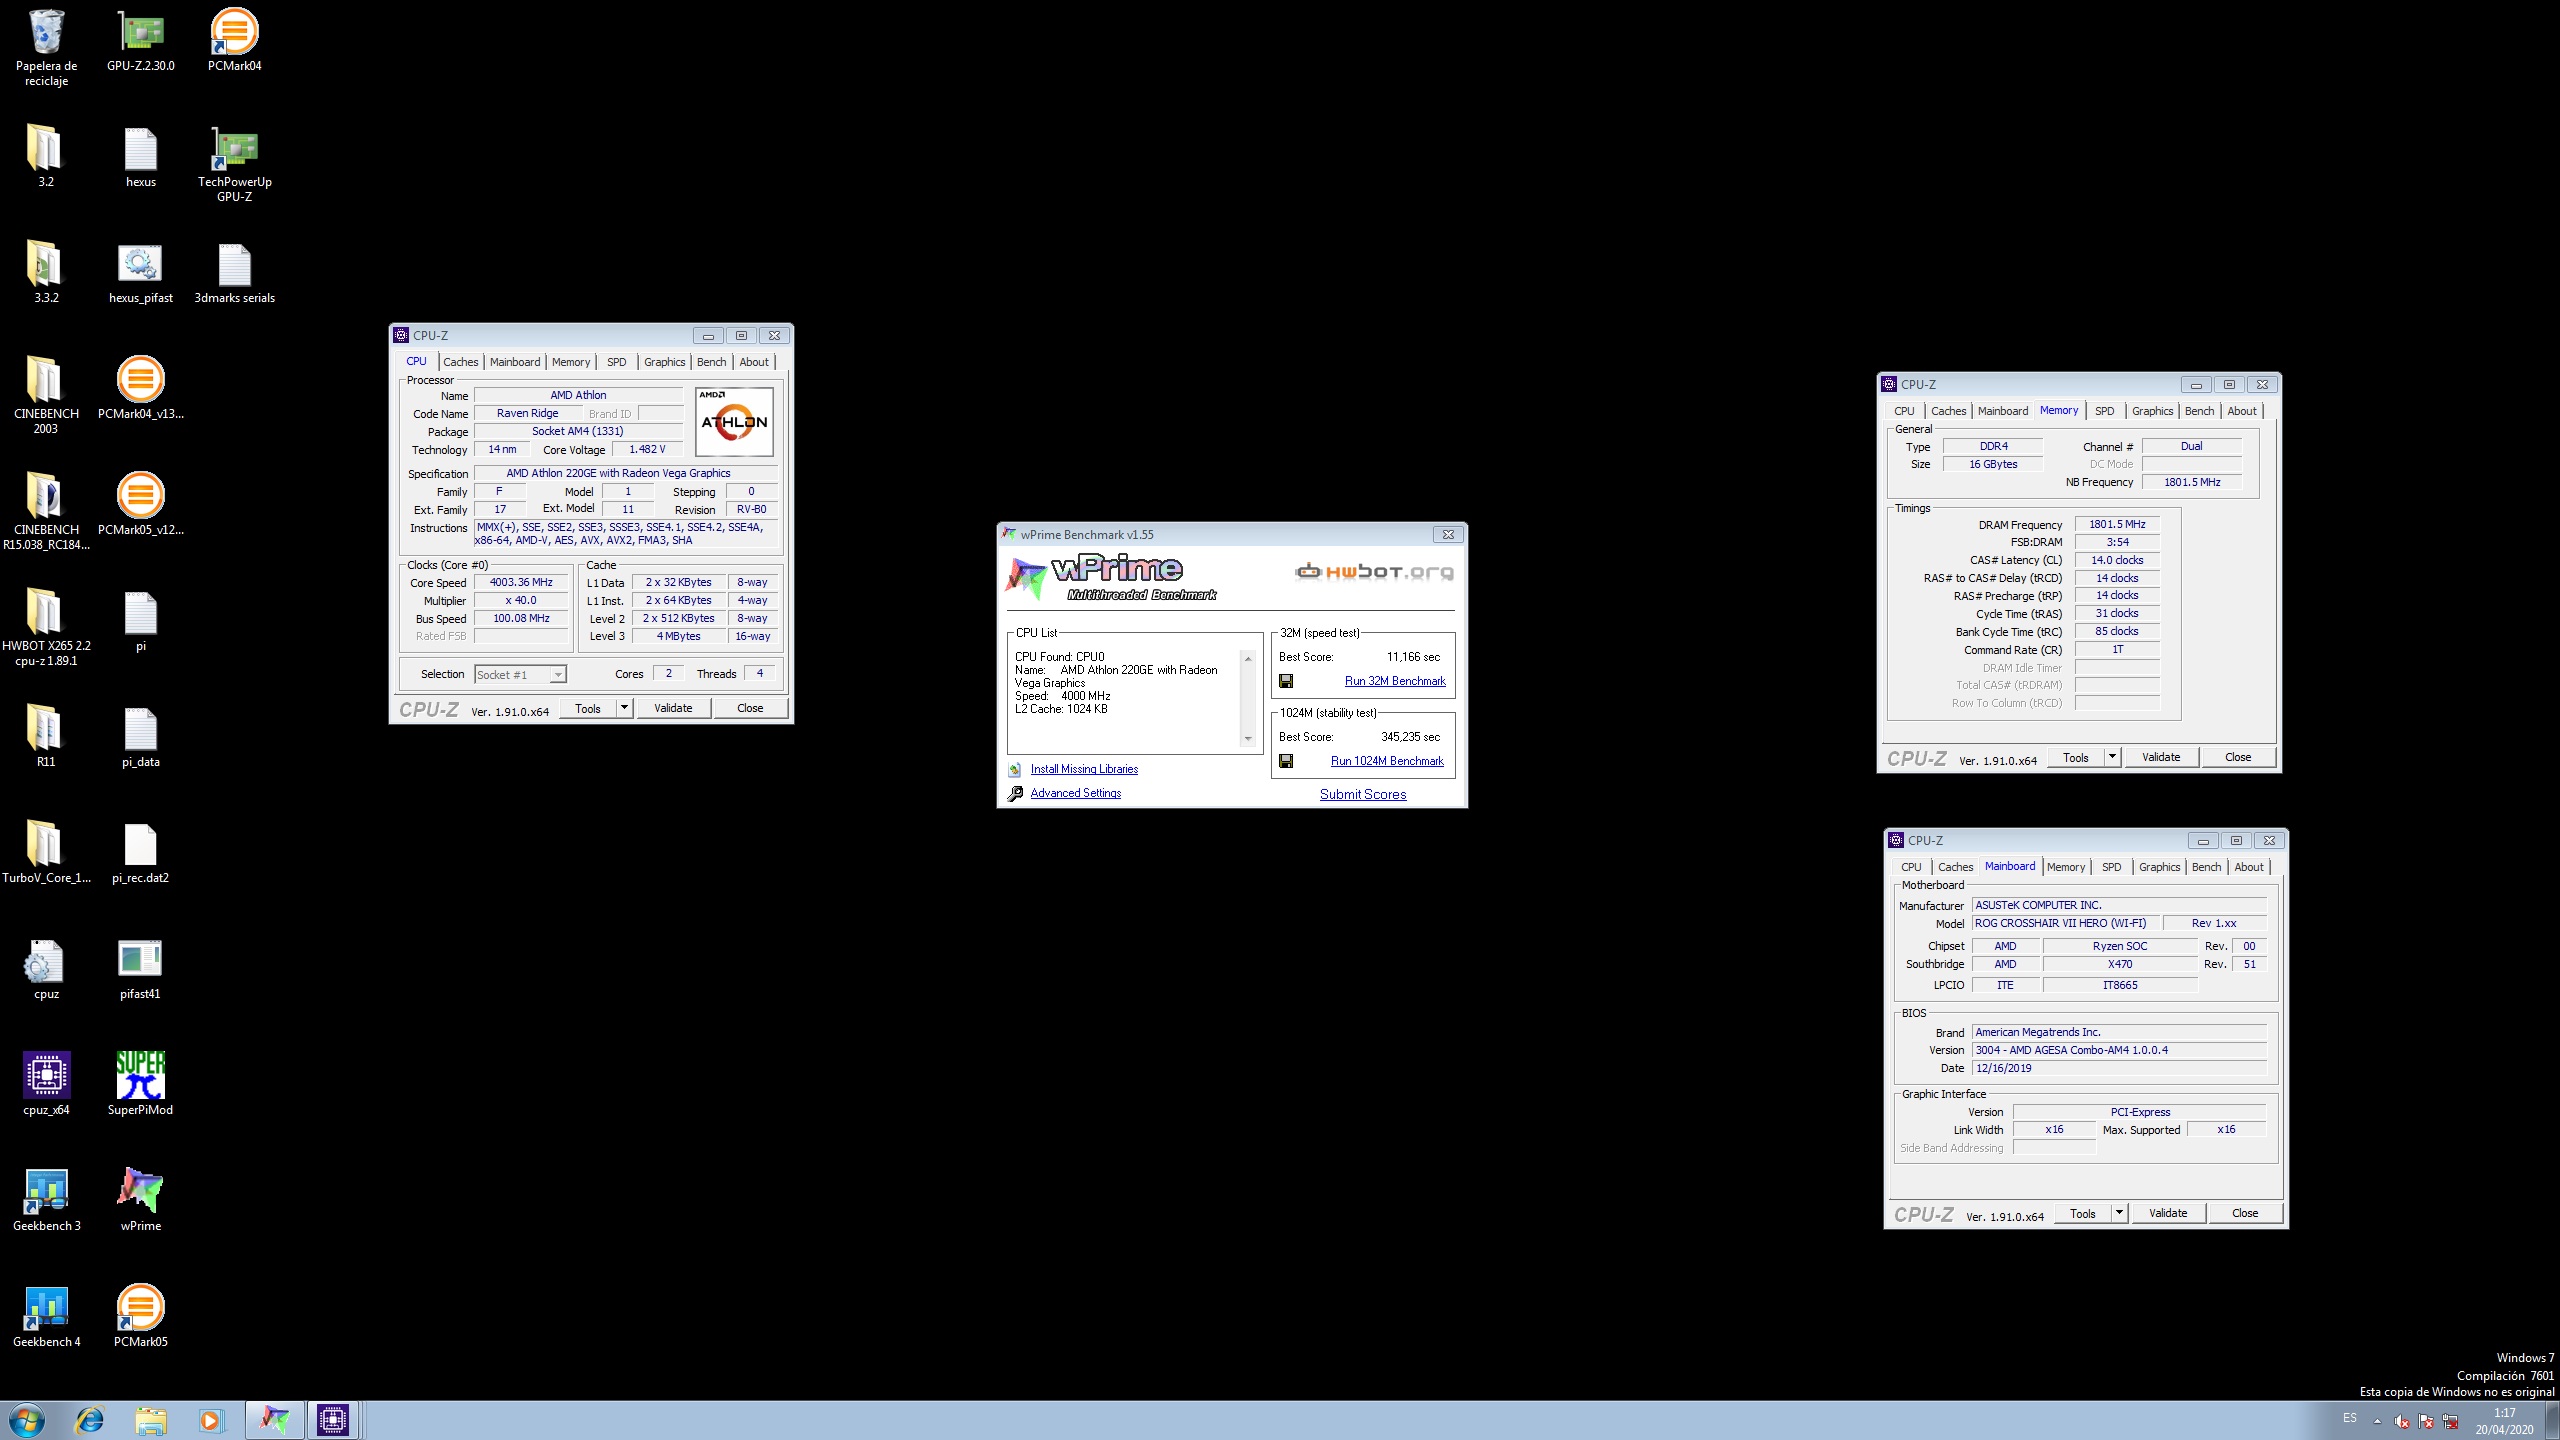This screenshot has width=2560, height=1440.
Task: Run the 32M Benchmark
Action: (x=1395, y=681)
